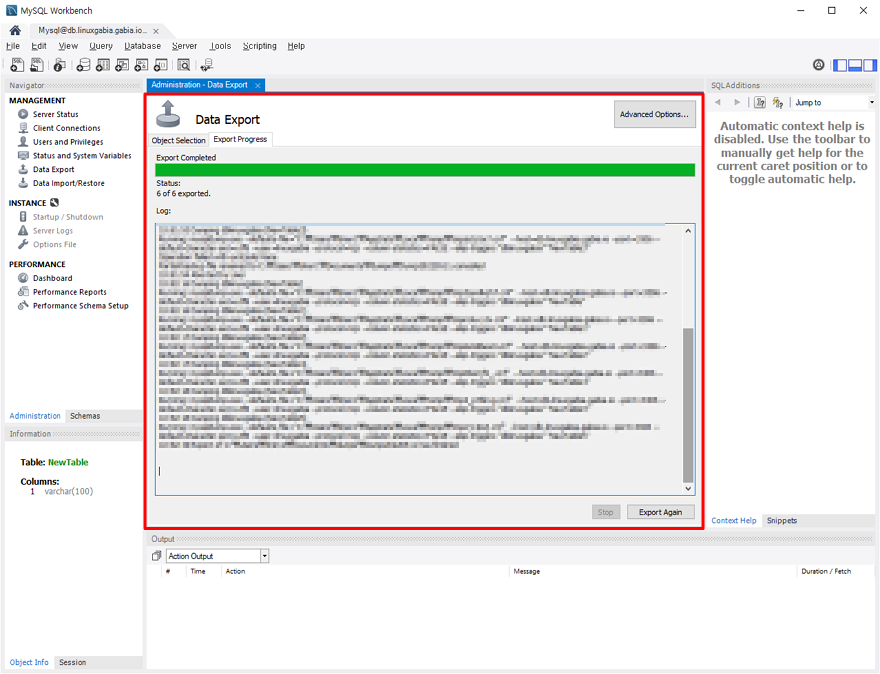880x674 pixels.
Task: Open Server Status in Navigator
Action: pos(56,114)
